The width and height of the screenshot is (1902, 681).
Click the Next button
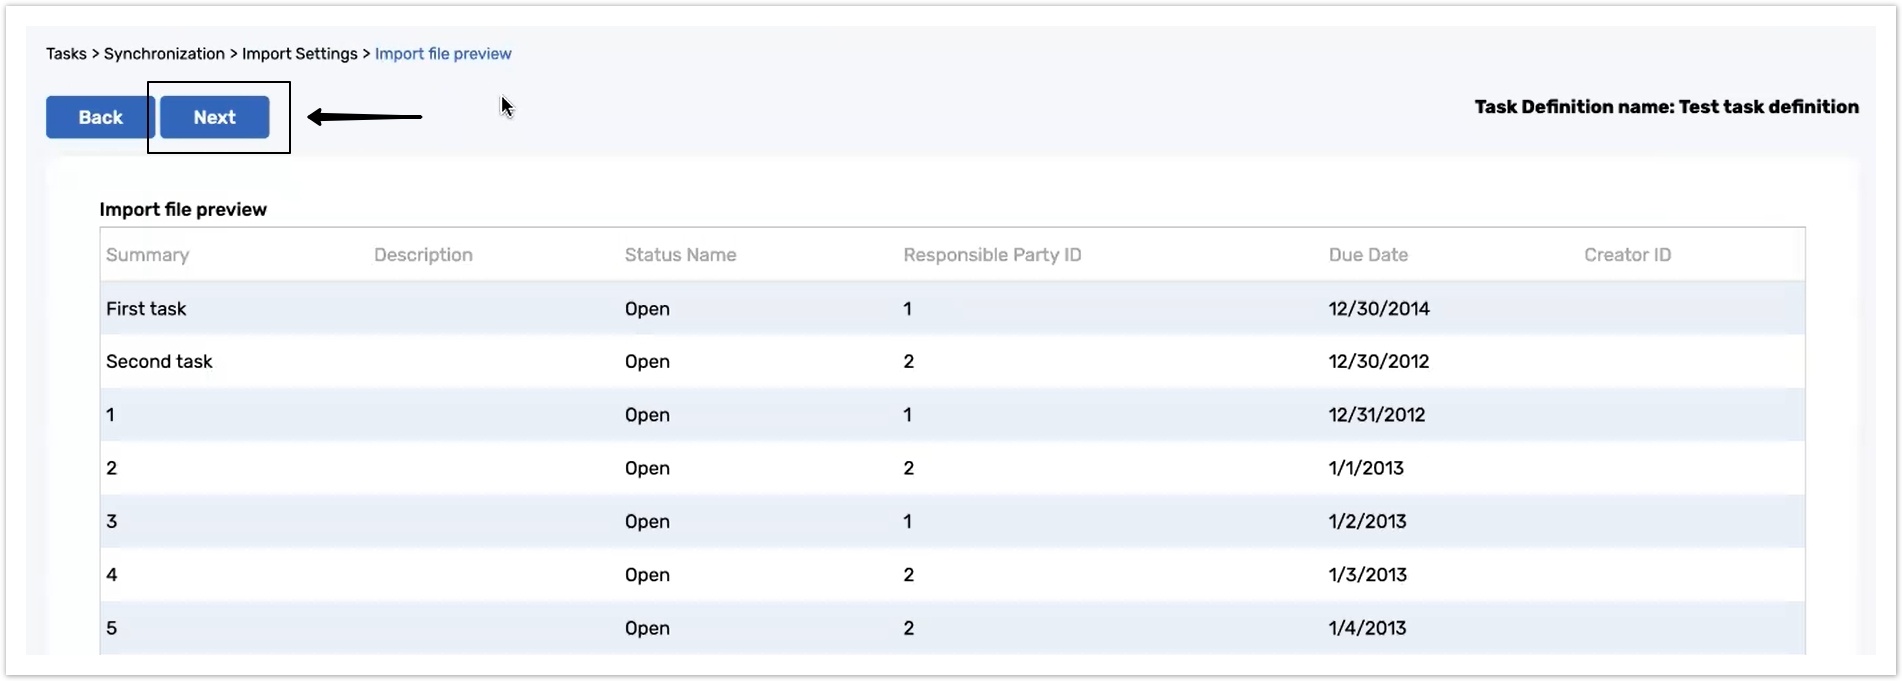215,118
